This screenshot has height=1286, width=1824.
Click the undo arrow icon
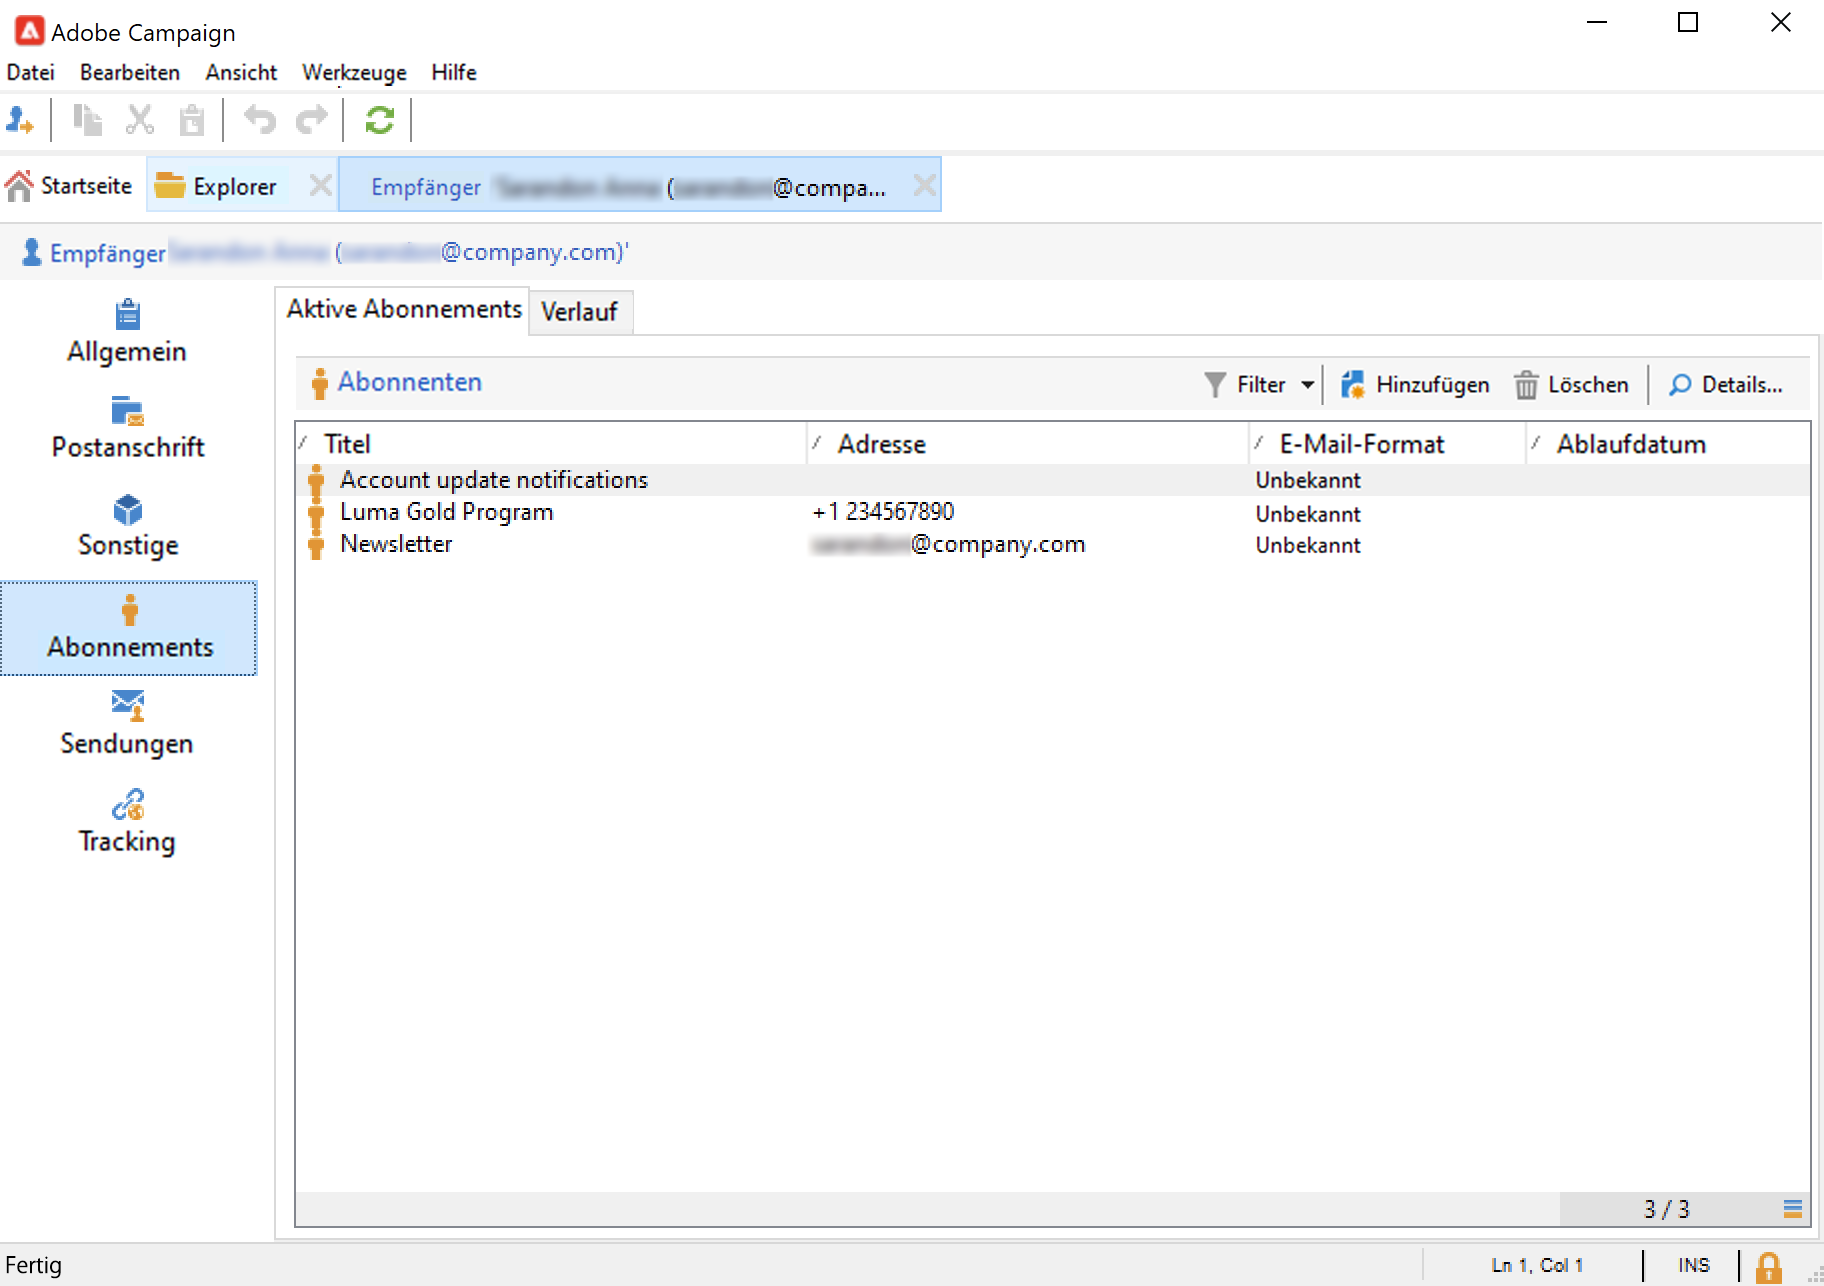[x=260, y=121]
